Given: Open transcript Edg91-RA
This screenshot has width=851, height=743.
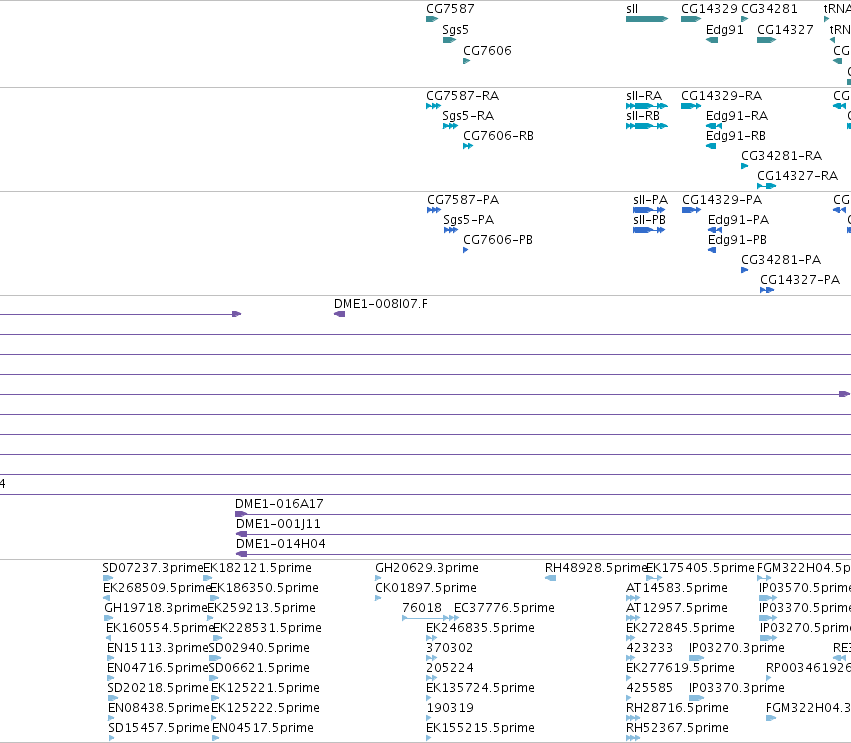Looking at the screenshot, I should 736,116.
